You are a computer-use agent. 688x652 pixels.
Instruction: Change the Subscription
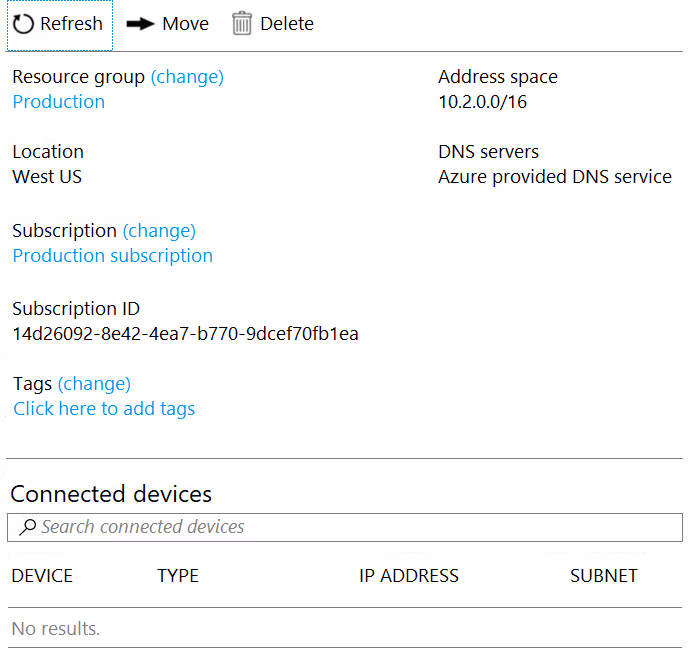159,231
